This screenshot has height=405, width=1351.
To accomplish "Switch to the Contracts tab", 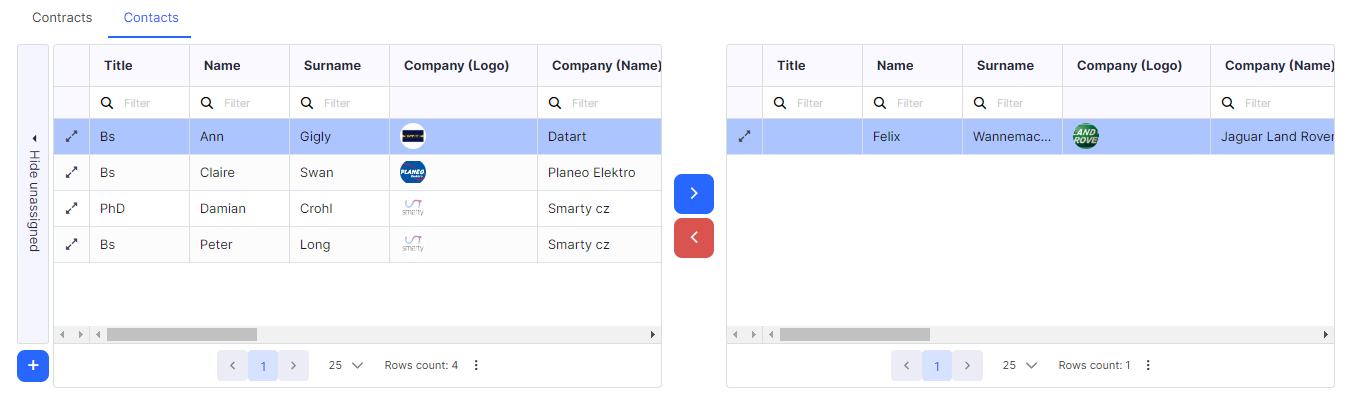I will 62,18.
